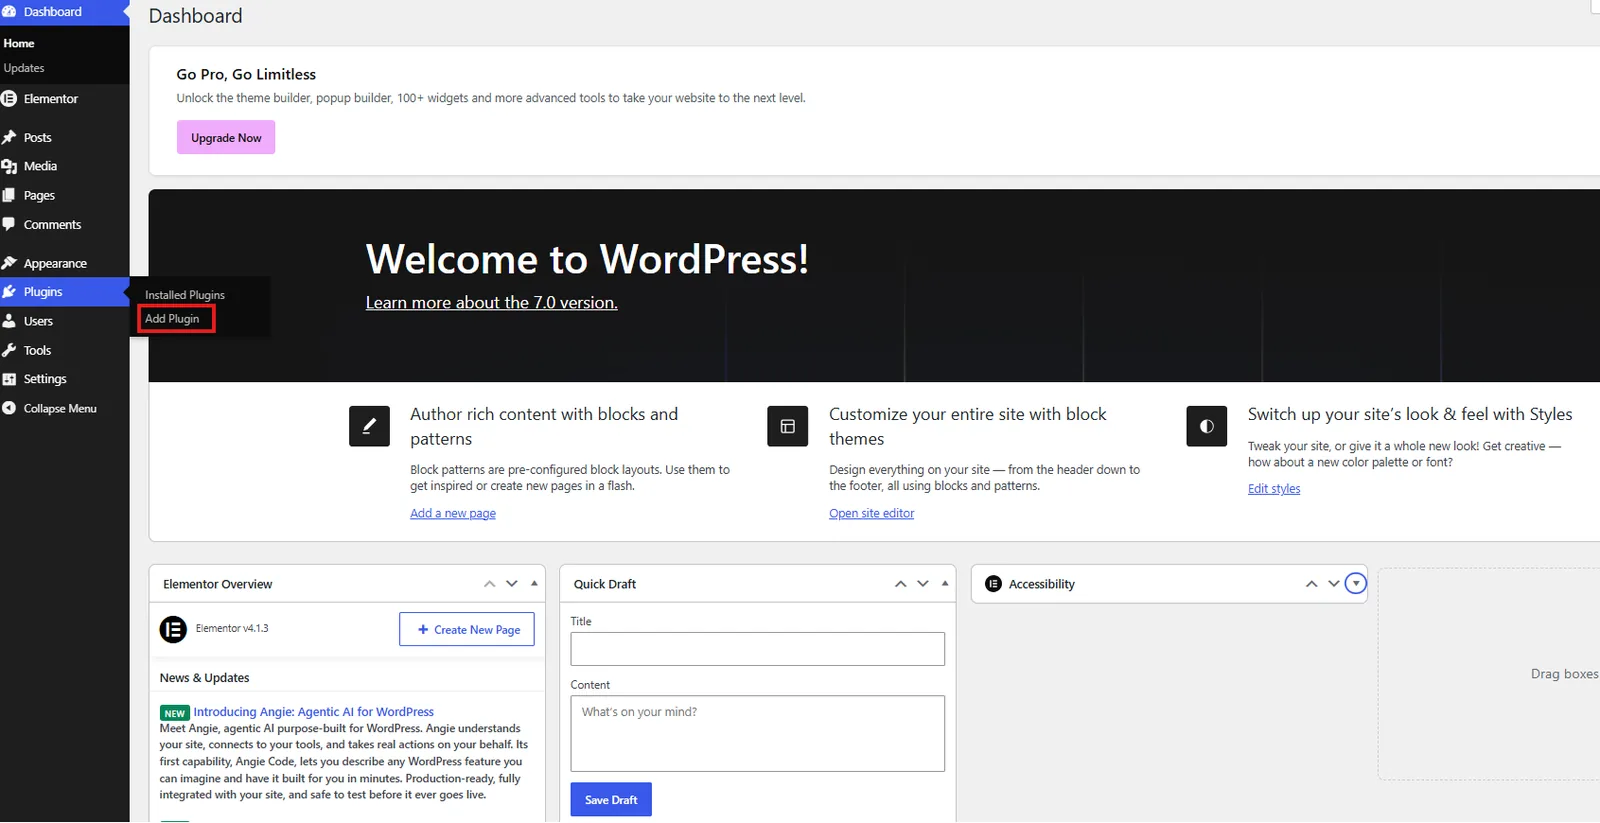Click the Elementor logo icon in sidebar
Image resolution: width=1600 pixels, height=823 pixels.
tap(9, 99)
